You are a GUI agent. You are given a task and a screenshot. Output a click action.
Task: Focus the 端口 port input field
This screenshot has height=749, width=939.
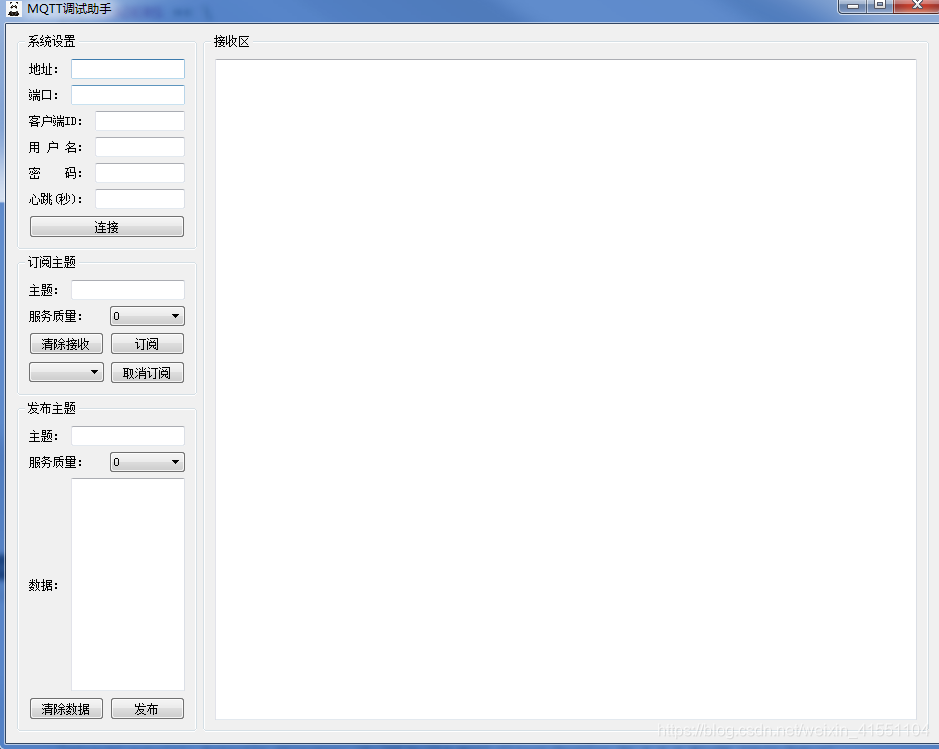point(128,95)
